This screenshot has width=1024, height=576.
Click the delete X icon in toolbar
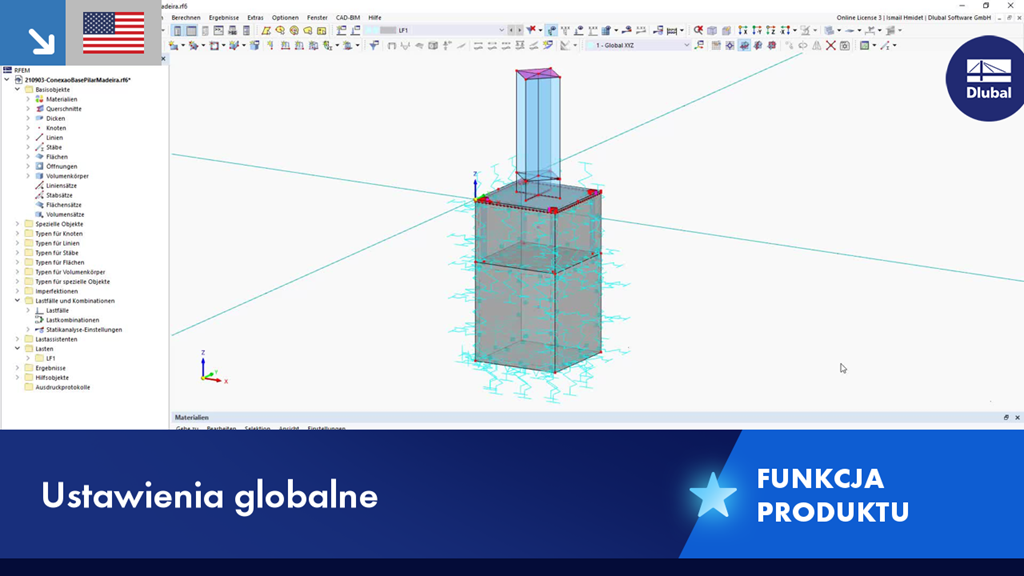pyautogui.click(x=831, y=45)
